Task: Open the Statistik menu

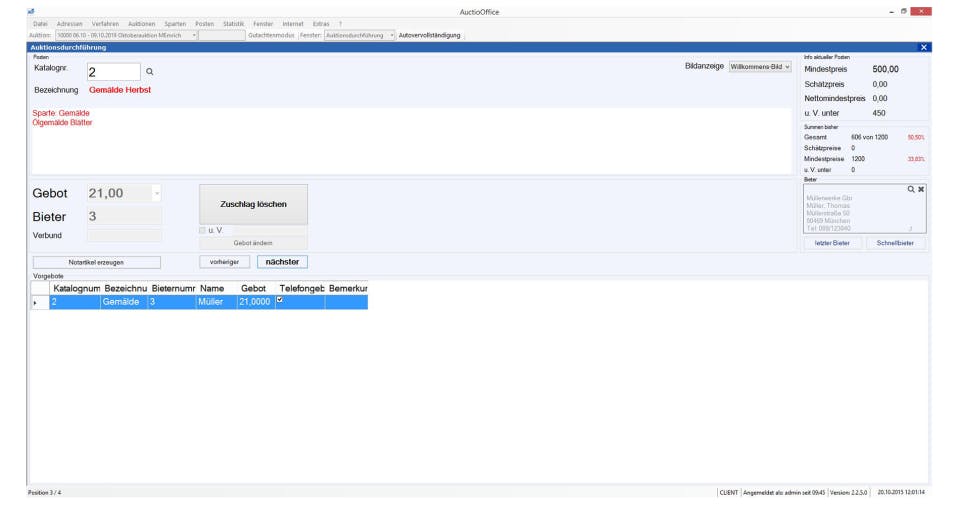Action: tap(233, 24)
